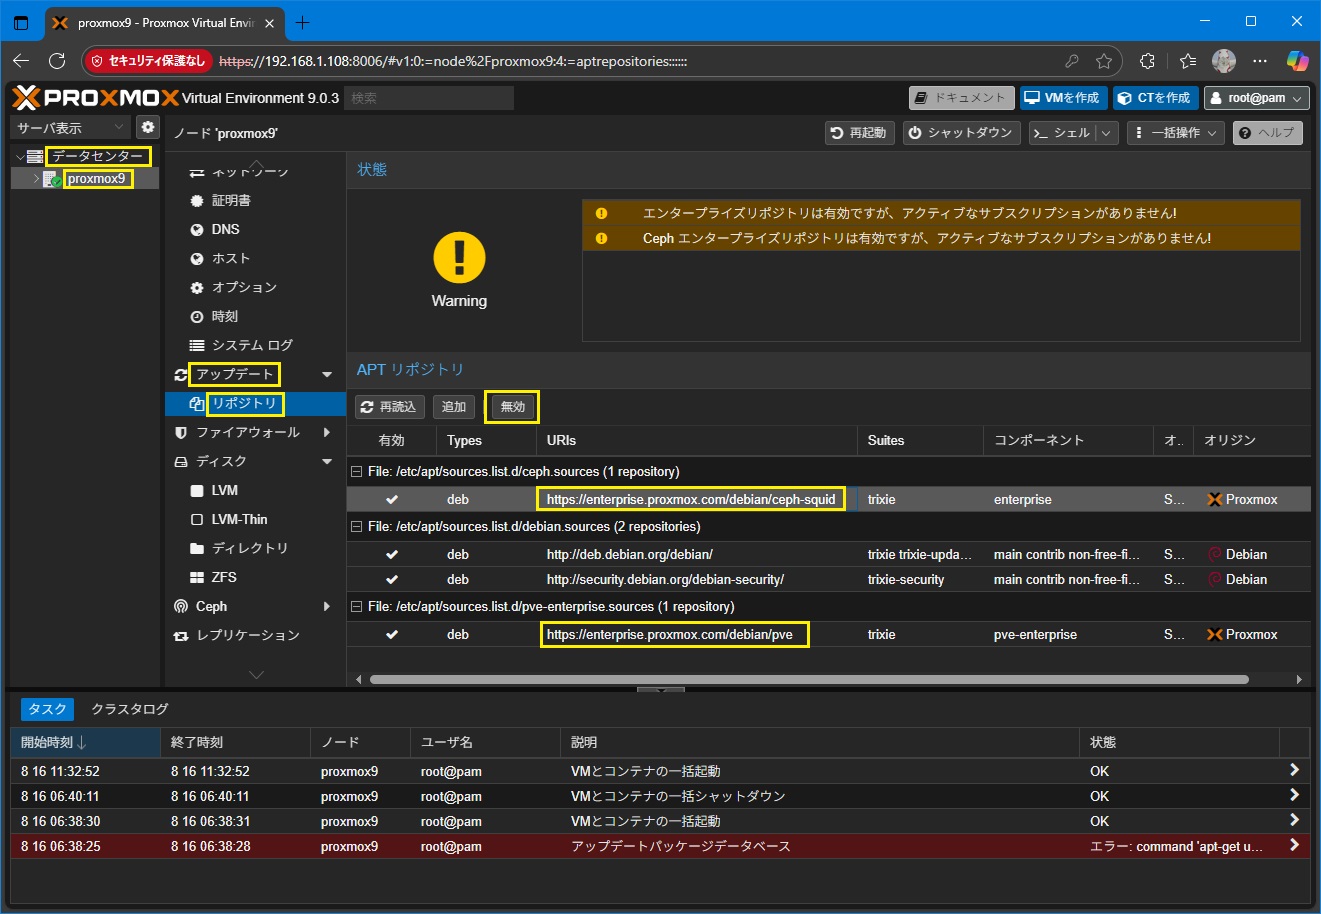
Task: Open browser profile avatar
Action: (1224, 61)
